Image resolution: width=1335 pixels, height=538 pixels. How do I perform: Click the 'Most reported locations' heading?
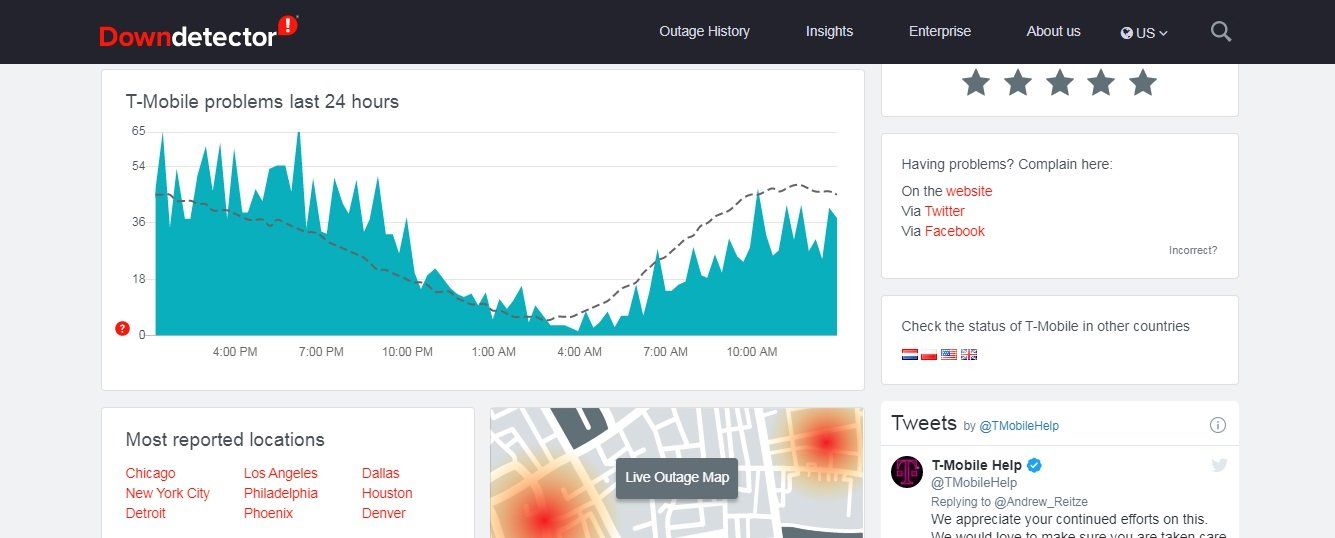(x=225, y=440)
